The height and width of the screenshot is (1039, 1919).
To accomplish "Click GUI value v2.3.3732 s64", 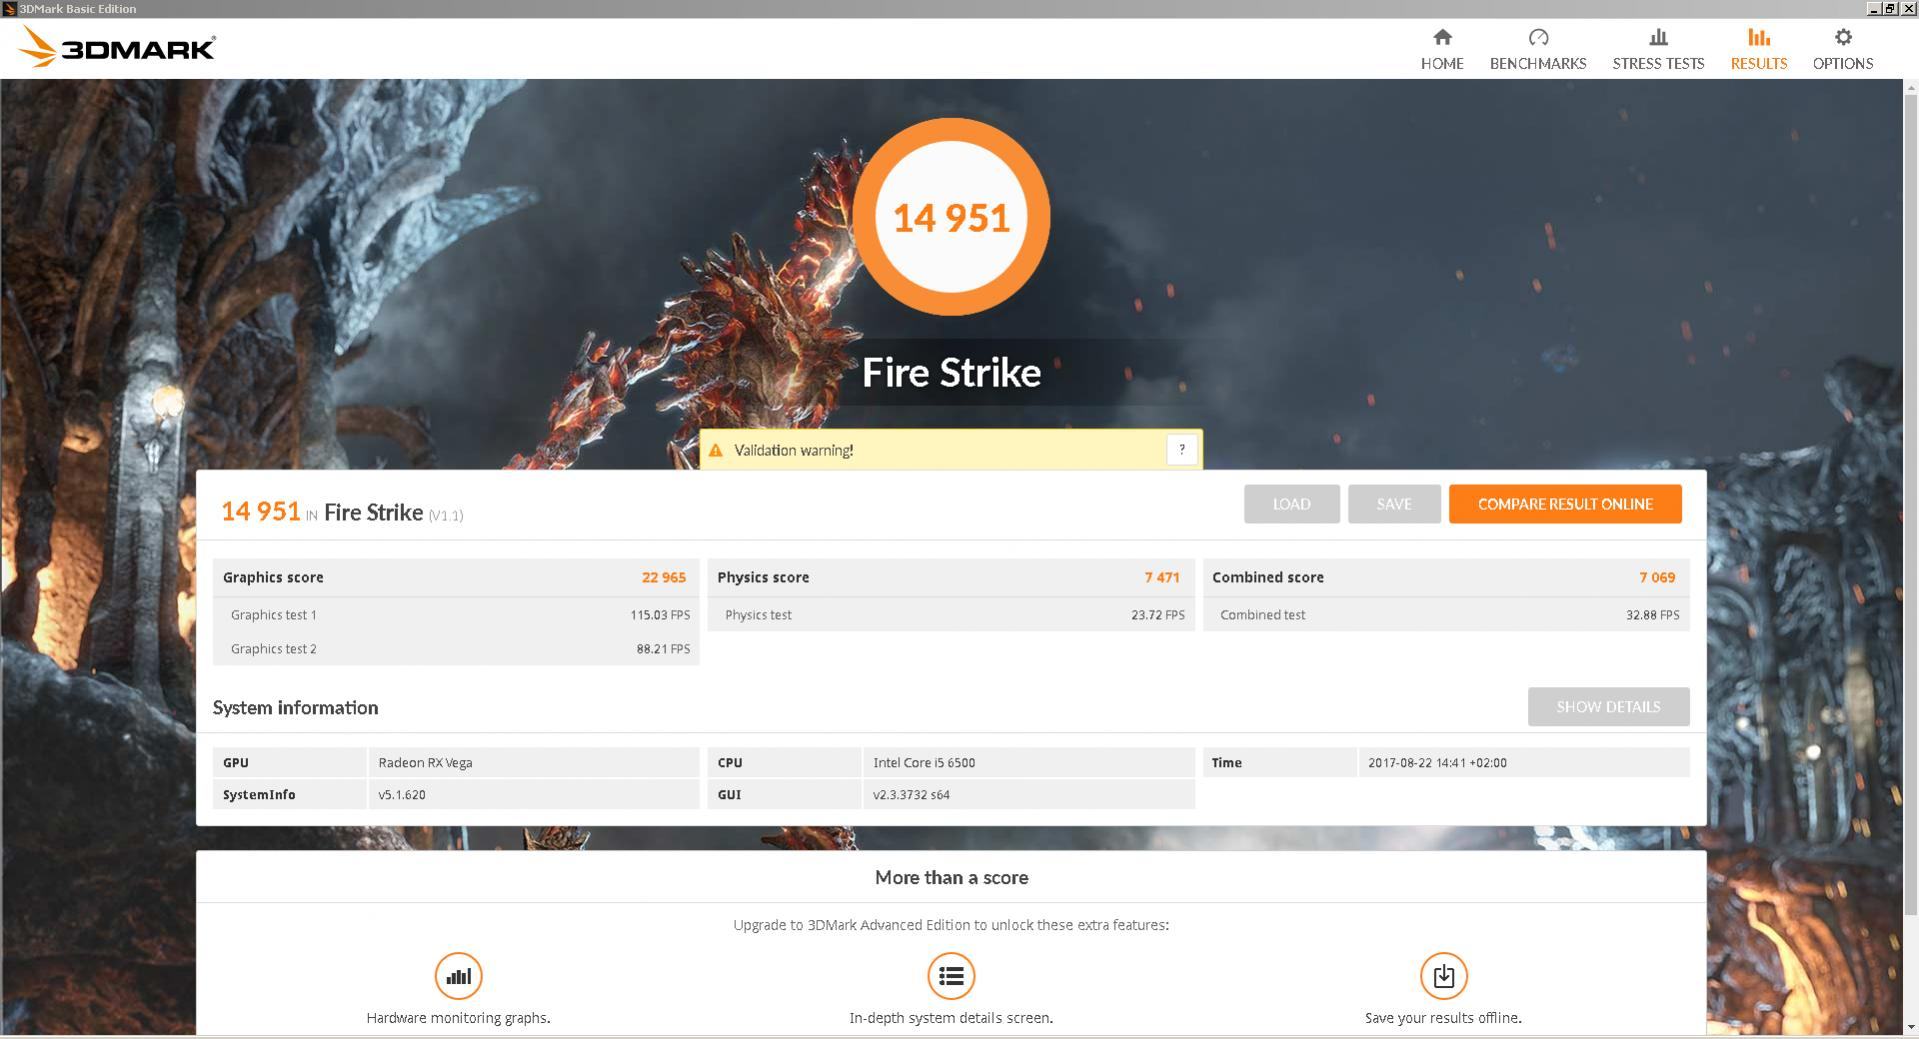I will pos(911,795).
